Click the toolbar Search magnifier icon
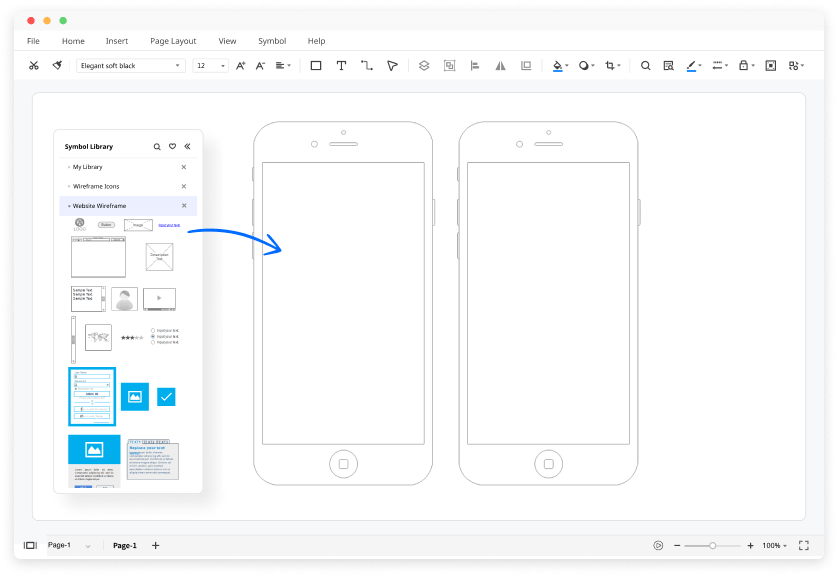This screenshot has height=576, width=838. [x=646, y=65]
